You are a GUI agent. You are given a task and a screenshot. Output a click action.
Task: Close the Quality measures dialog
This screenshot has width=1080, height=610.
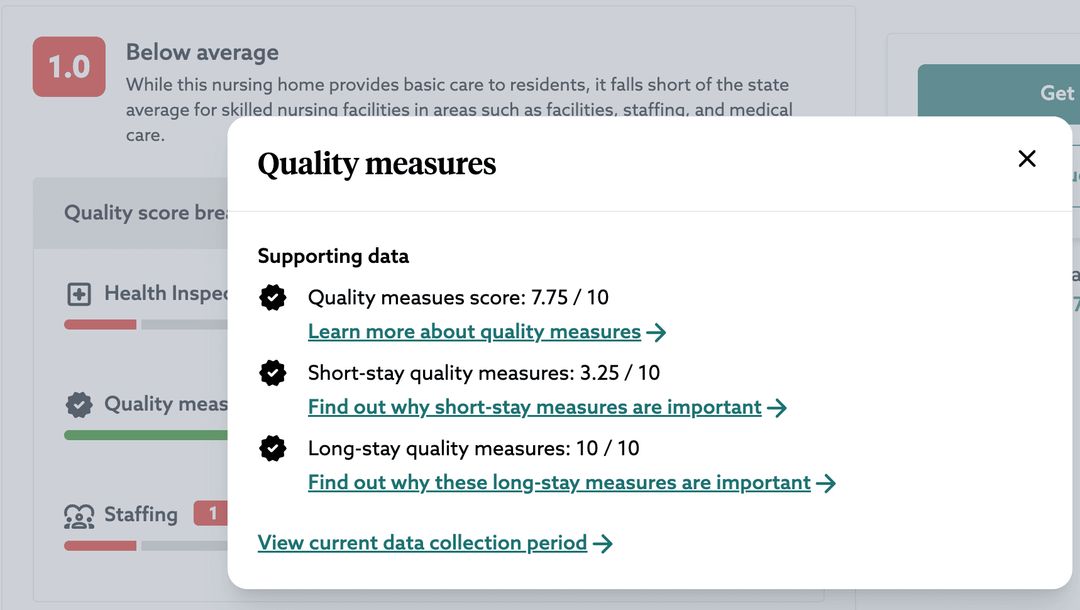coord(1026,158)
